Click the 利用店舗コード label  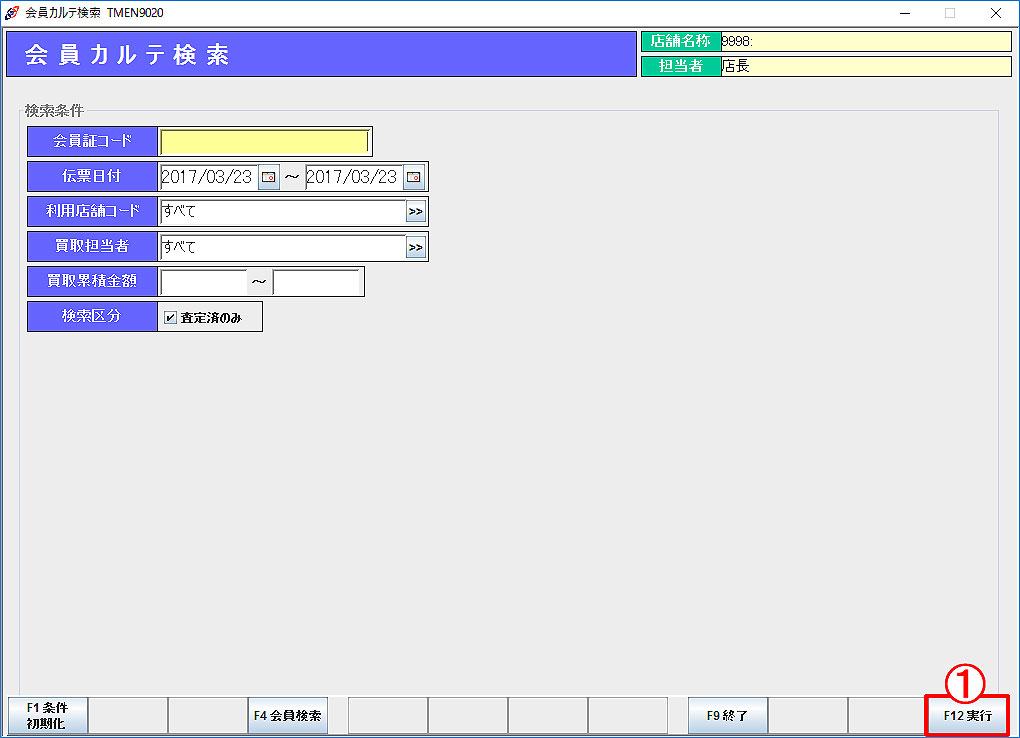tap(92, 212)
